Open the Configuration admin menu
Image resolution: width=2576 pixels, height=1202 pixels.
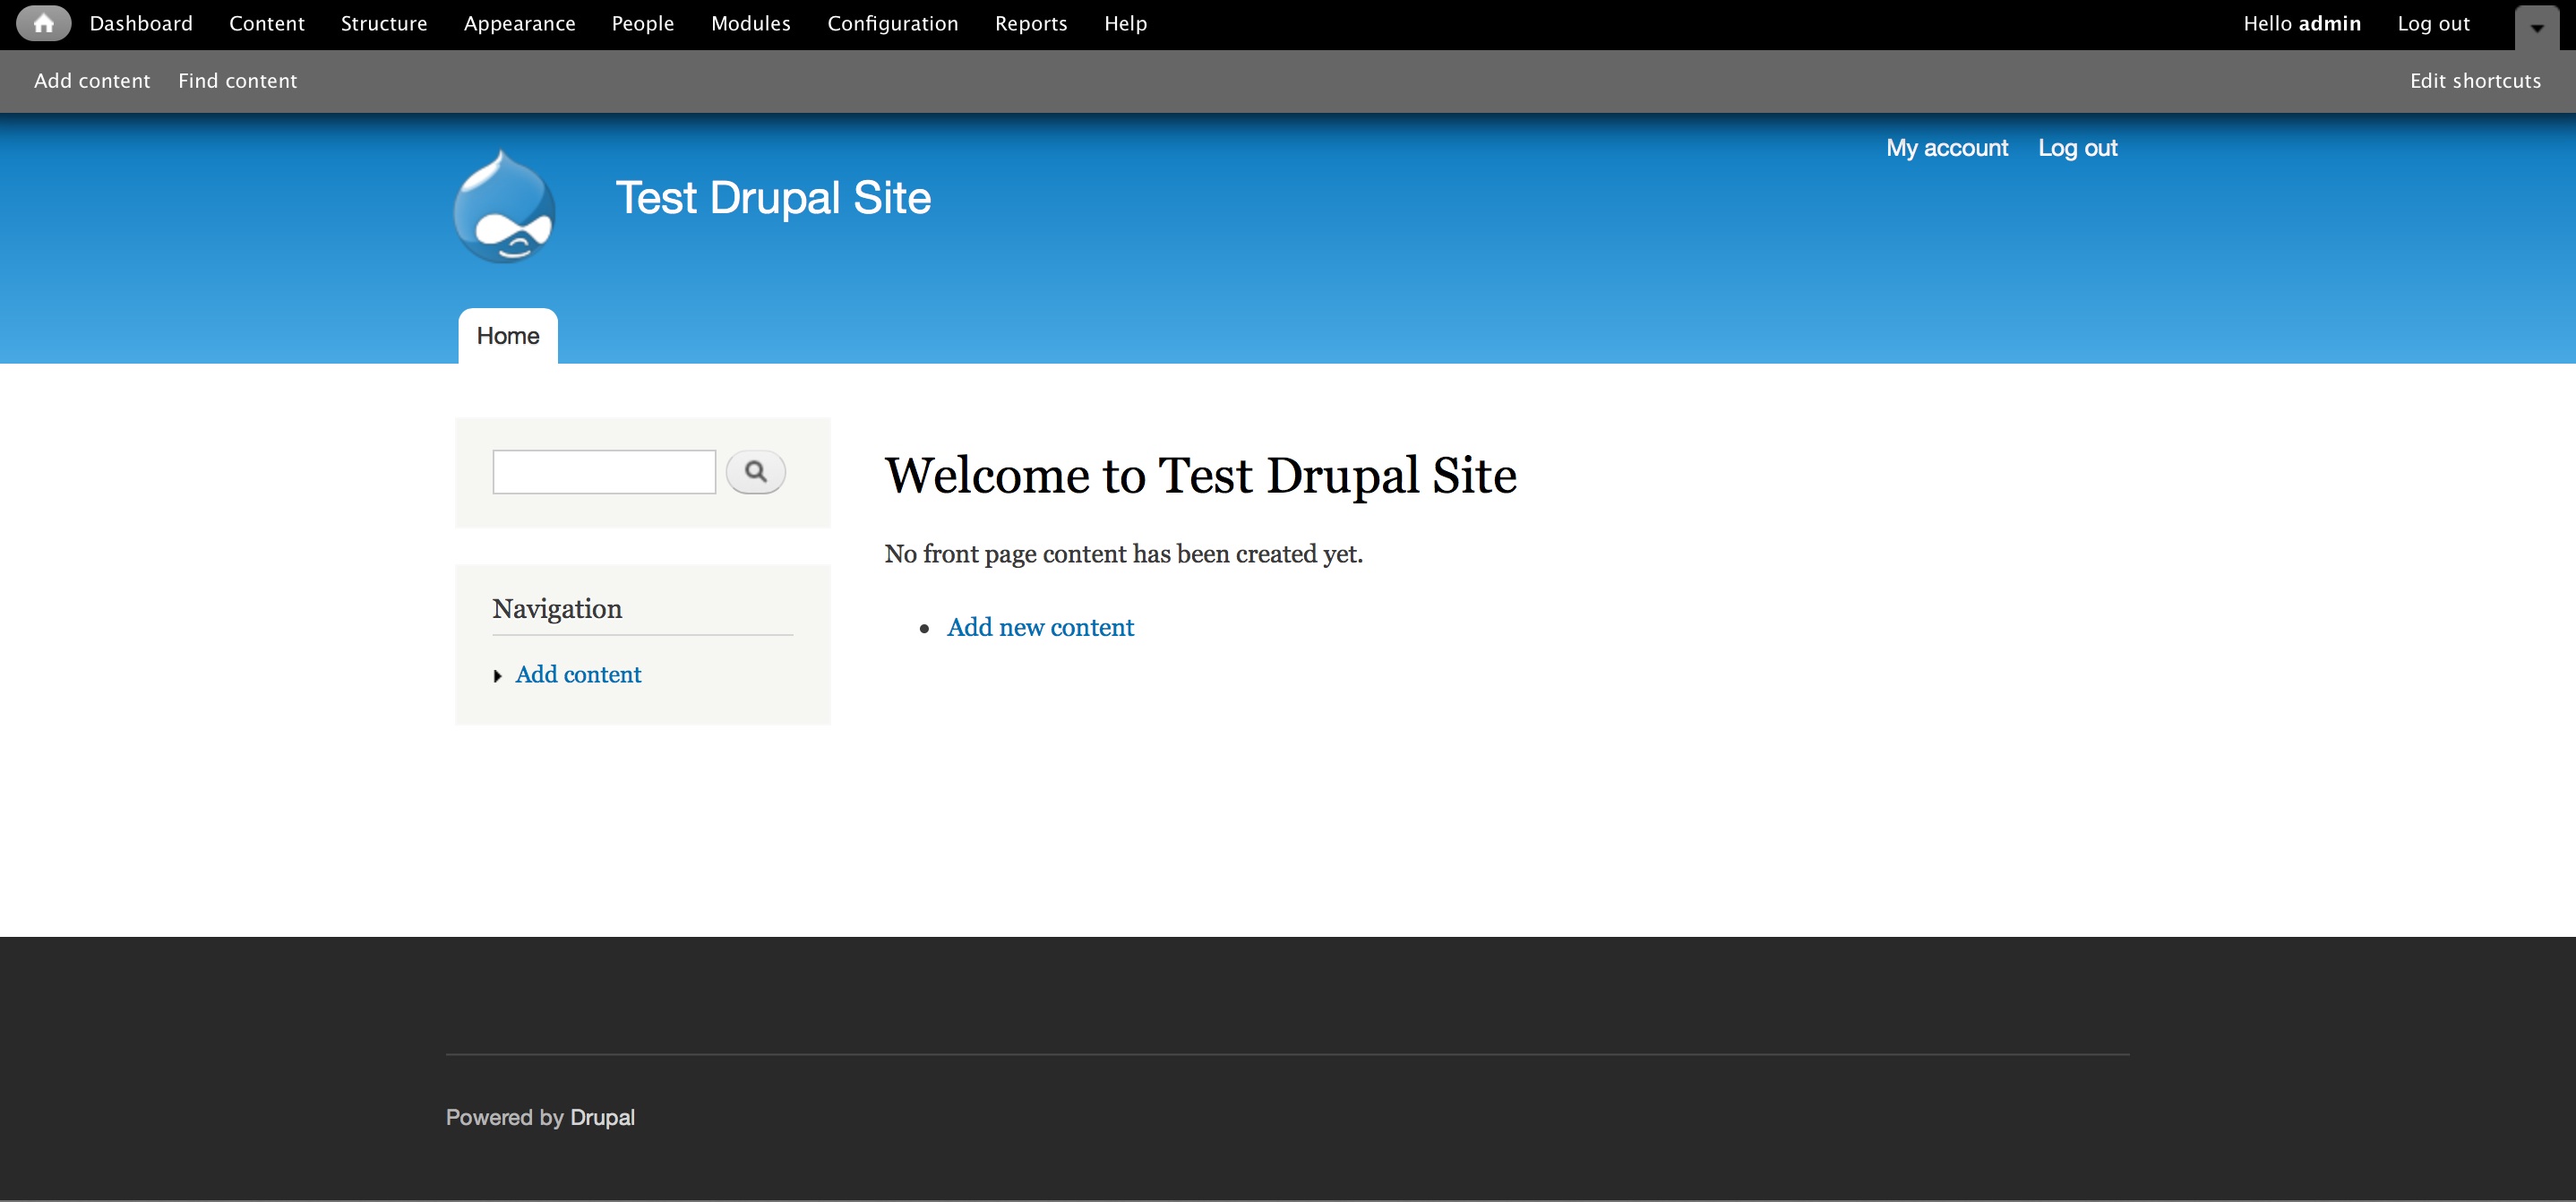(x=892, y=23)
